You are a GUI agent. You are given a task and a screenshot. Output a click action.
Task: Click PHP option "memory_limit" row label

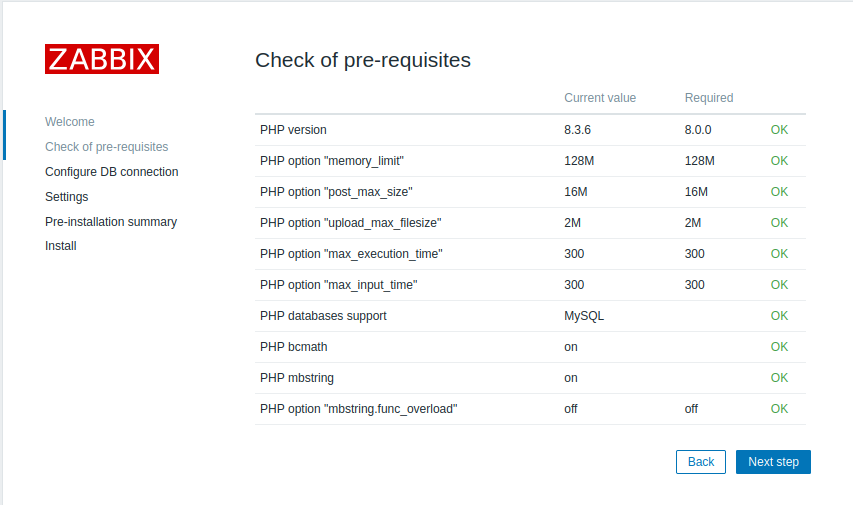pyautogui.click(x=332, y=161)
